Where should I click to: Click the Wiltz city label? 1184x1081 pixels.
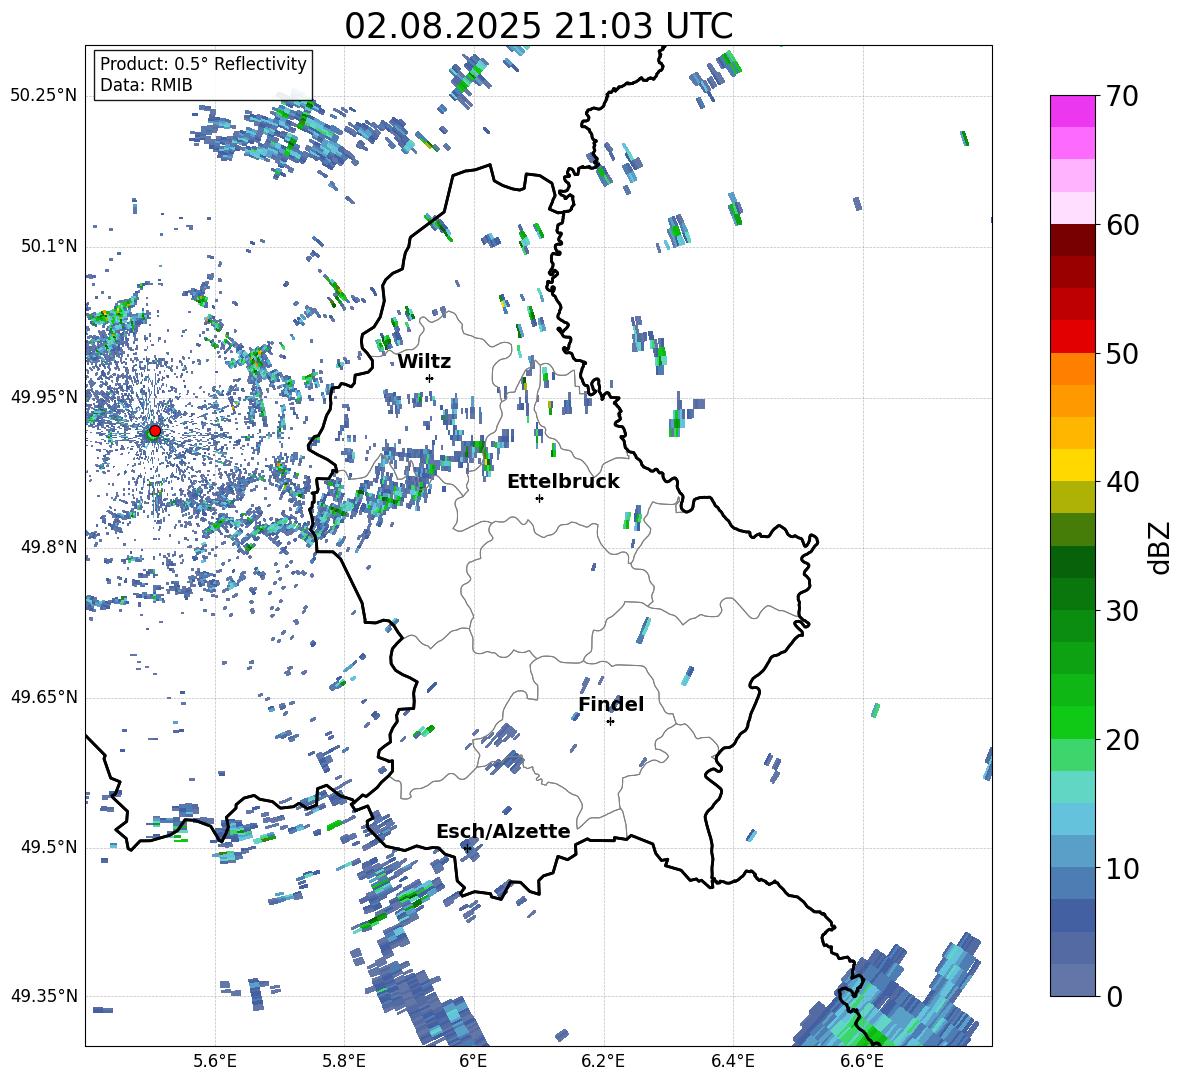click(x=424, y=362)
